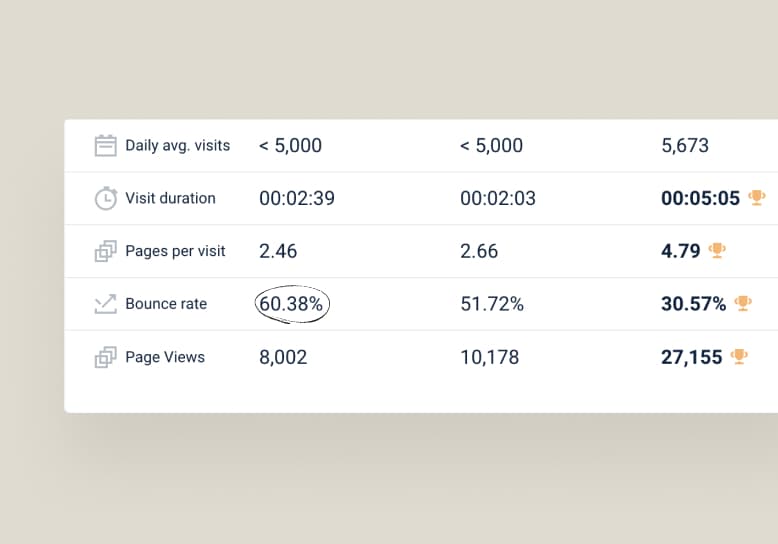
Task: Click the trophy icon next to 00:05:05
Action: 757,198
